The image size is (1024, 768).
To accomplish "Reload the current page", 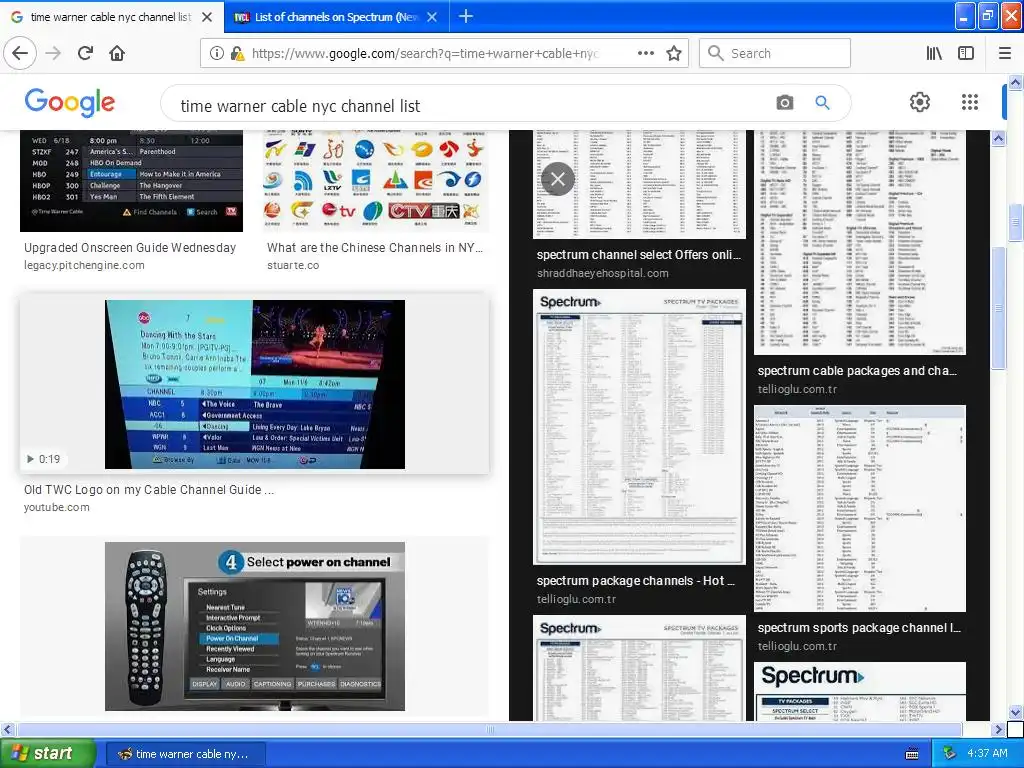I will point(86,53).
